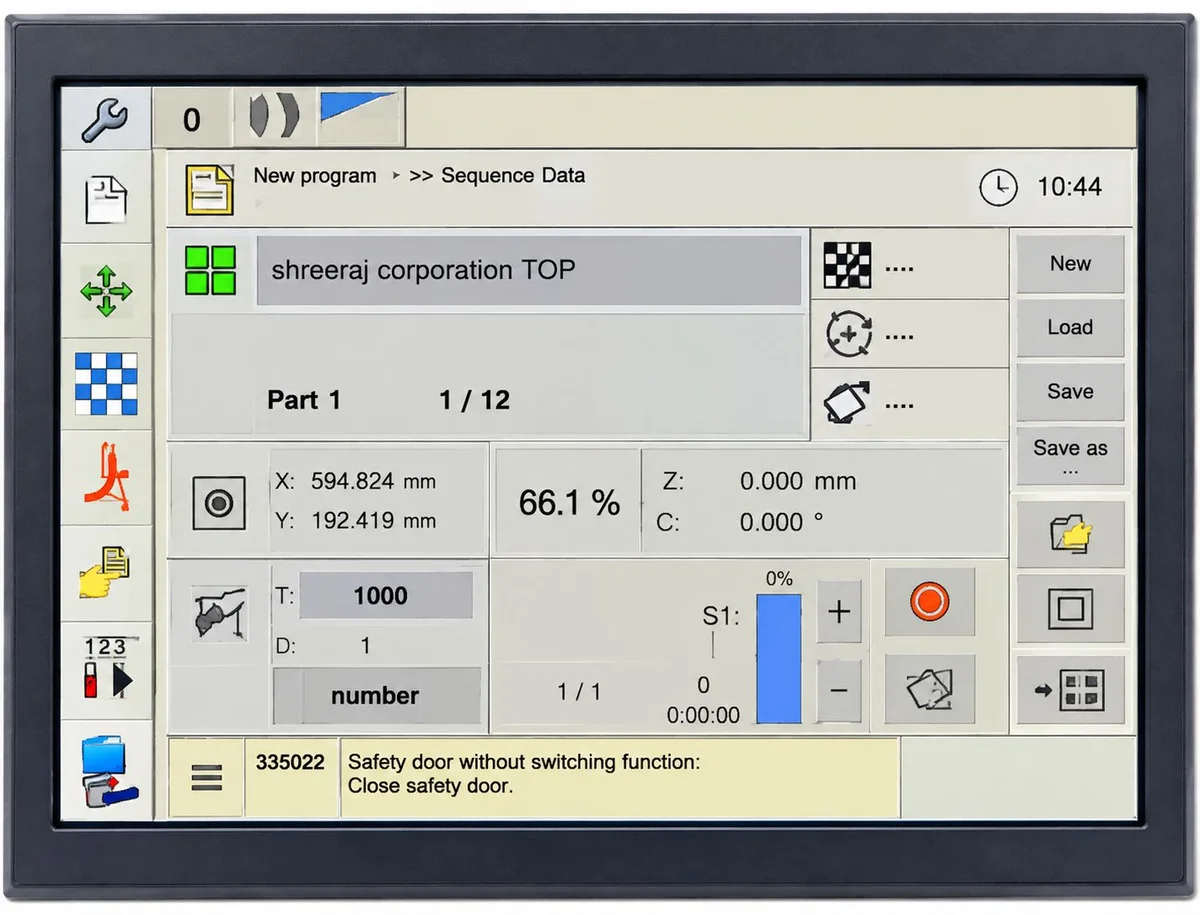Click the number button
The image size is (1200, 915).
[x=376, y=696]
